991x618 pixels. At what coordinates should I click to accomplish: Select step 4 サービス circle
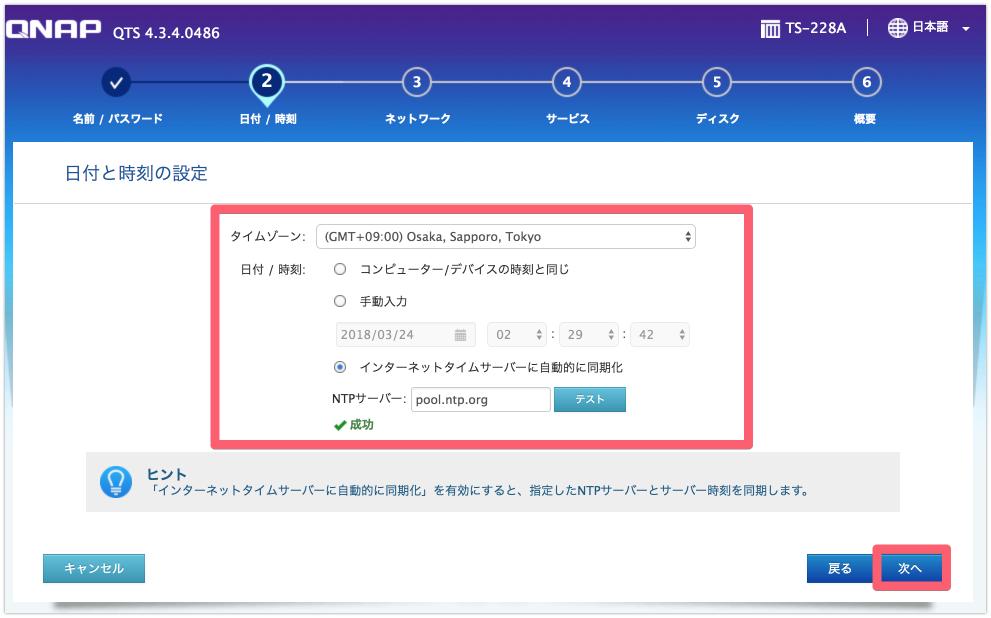(566, 82)
